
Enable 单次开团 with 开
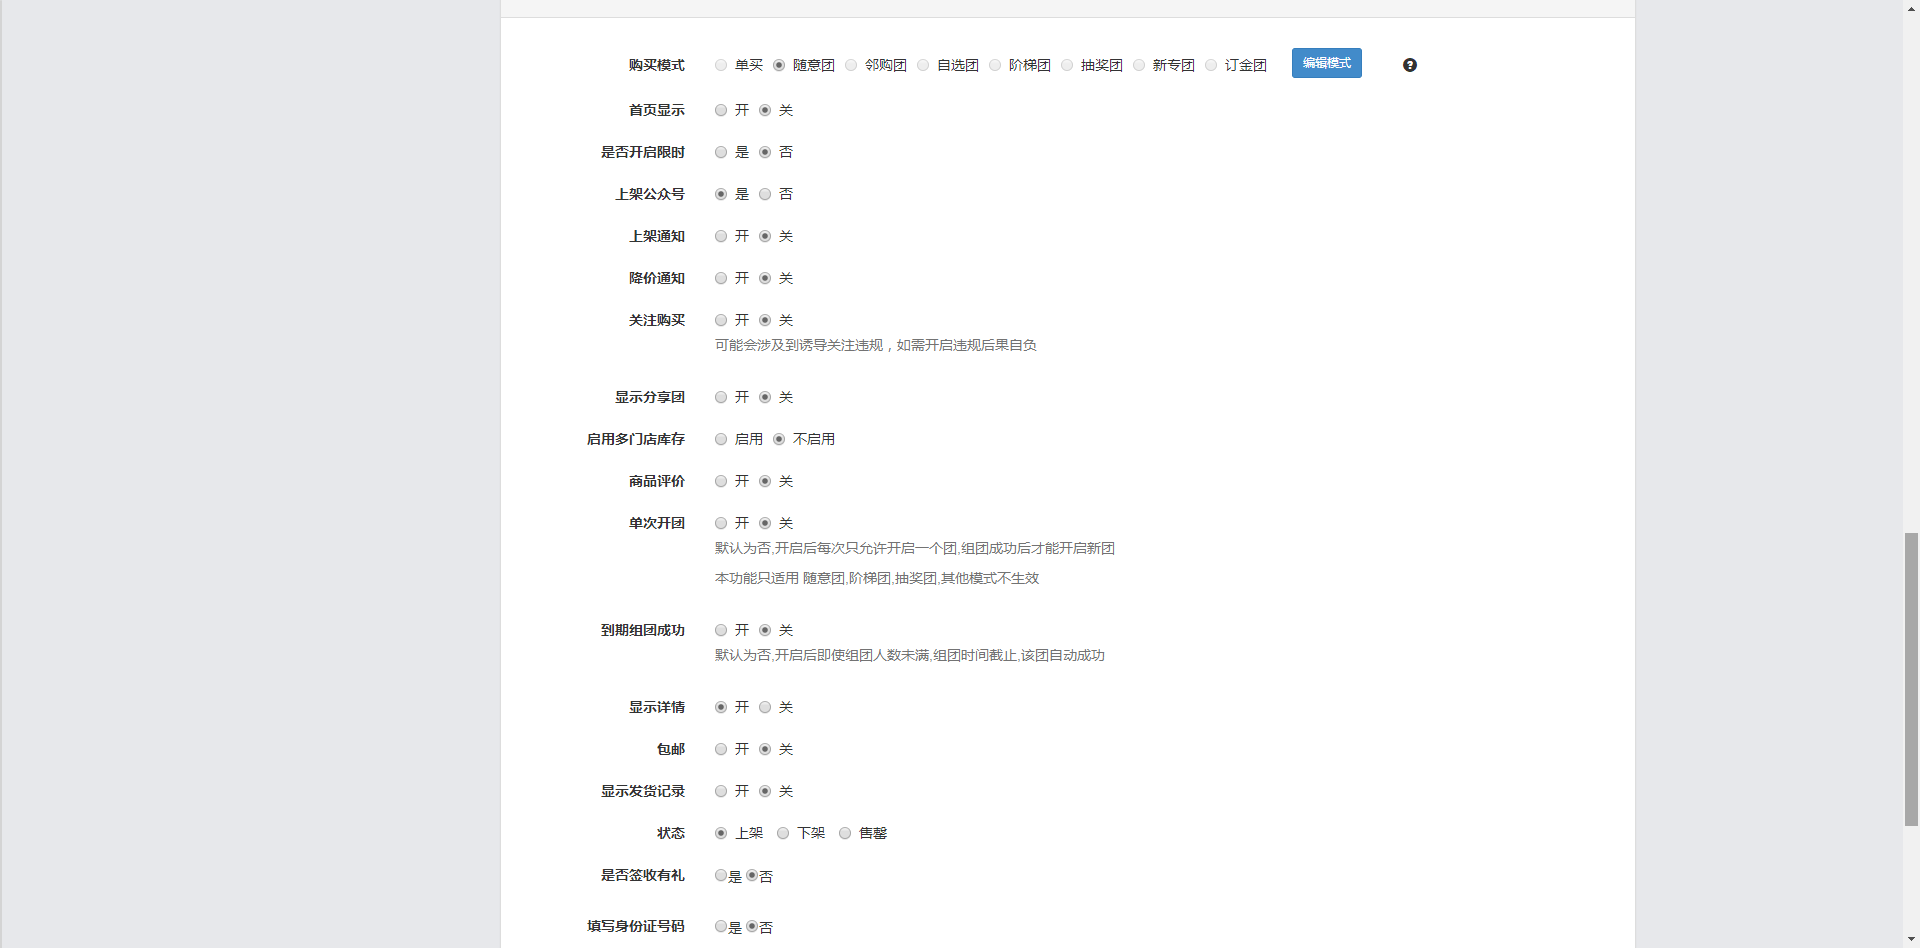[721, 523]
